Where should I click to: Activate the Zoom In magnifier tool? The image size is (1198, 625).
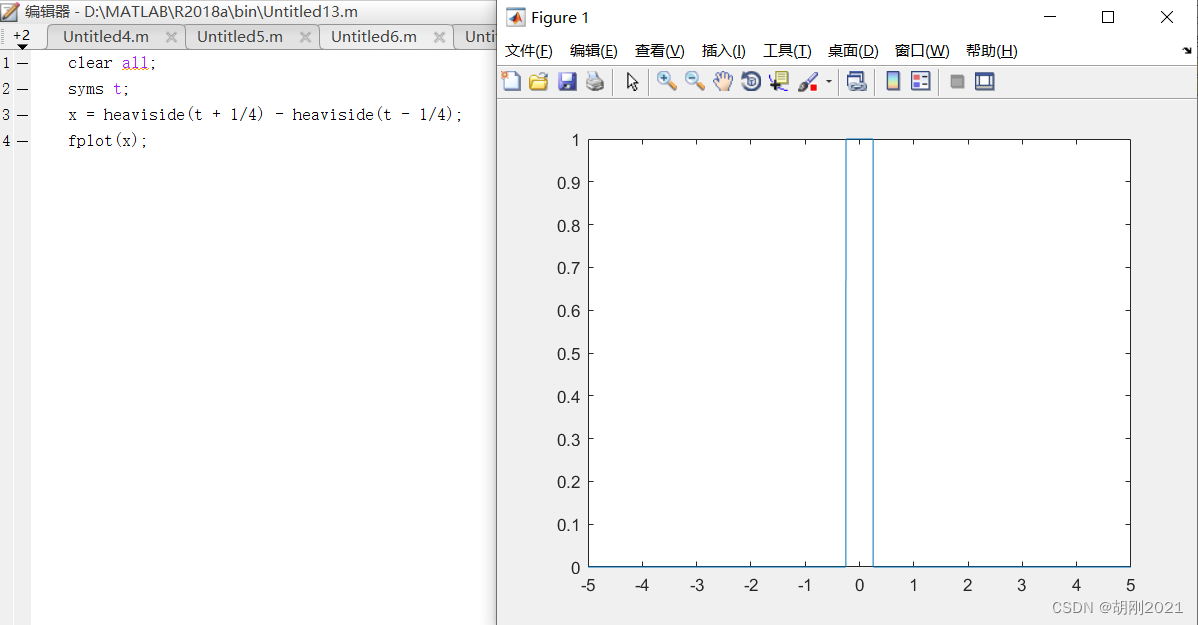tap(666, 81)
